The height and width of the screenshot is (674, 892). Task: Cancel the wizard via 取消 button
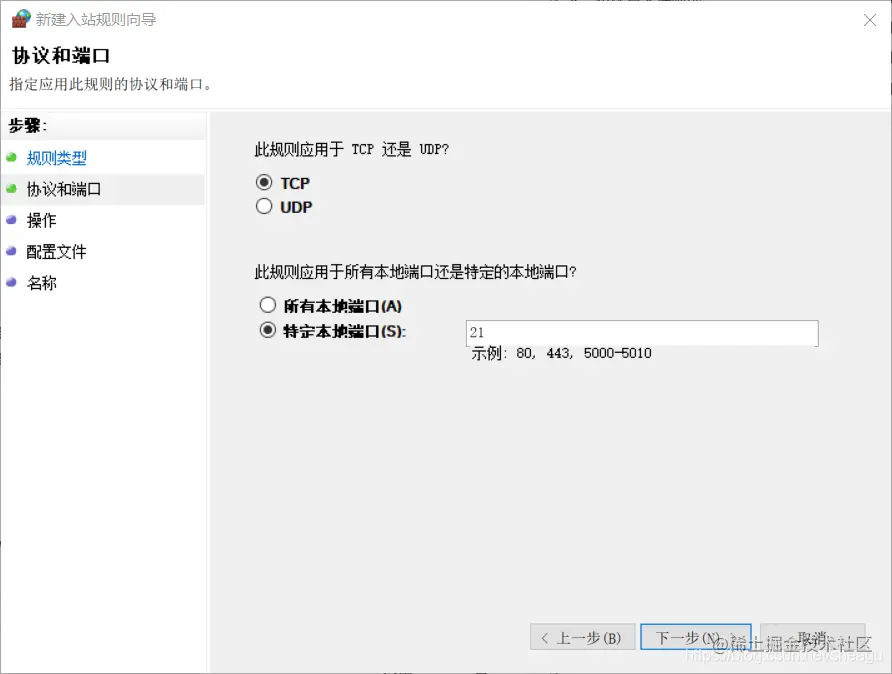point(812,637)
